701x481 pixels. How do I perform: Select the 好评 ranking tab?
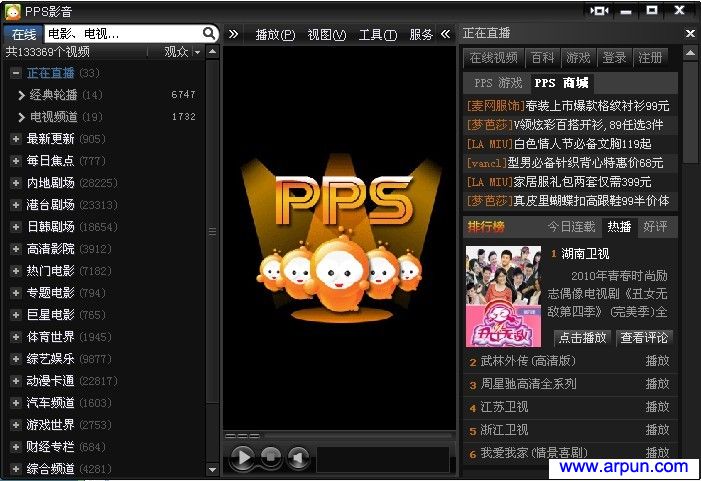coord(655,227)
